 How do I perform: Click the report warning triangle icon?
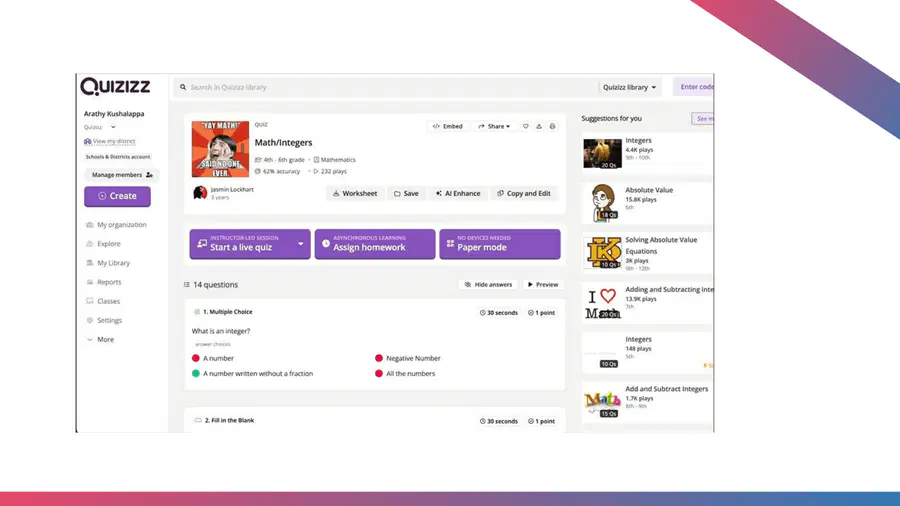[x=539, y=126]
